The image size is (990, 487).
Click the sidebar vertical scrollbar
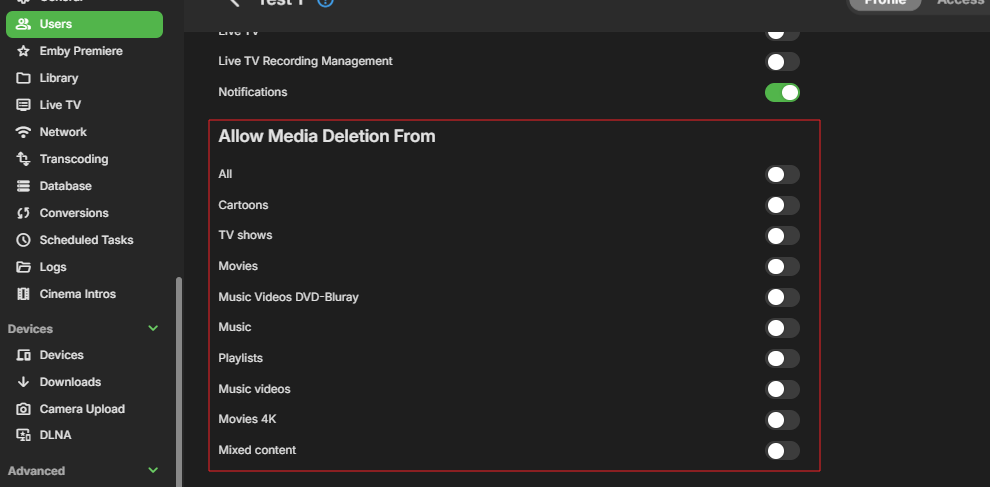click(179, 382)
